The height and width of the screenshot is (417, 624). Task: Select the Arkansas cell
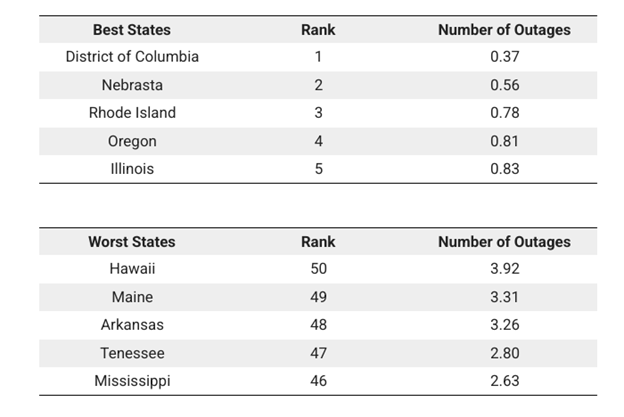point(132,325)
